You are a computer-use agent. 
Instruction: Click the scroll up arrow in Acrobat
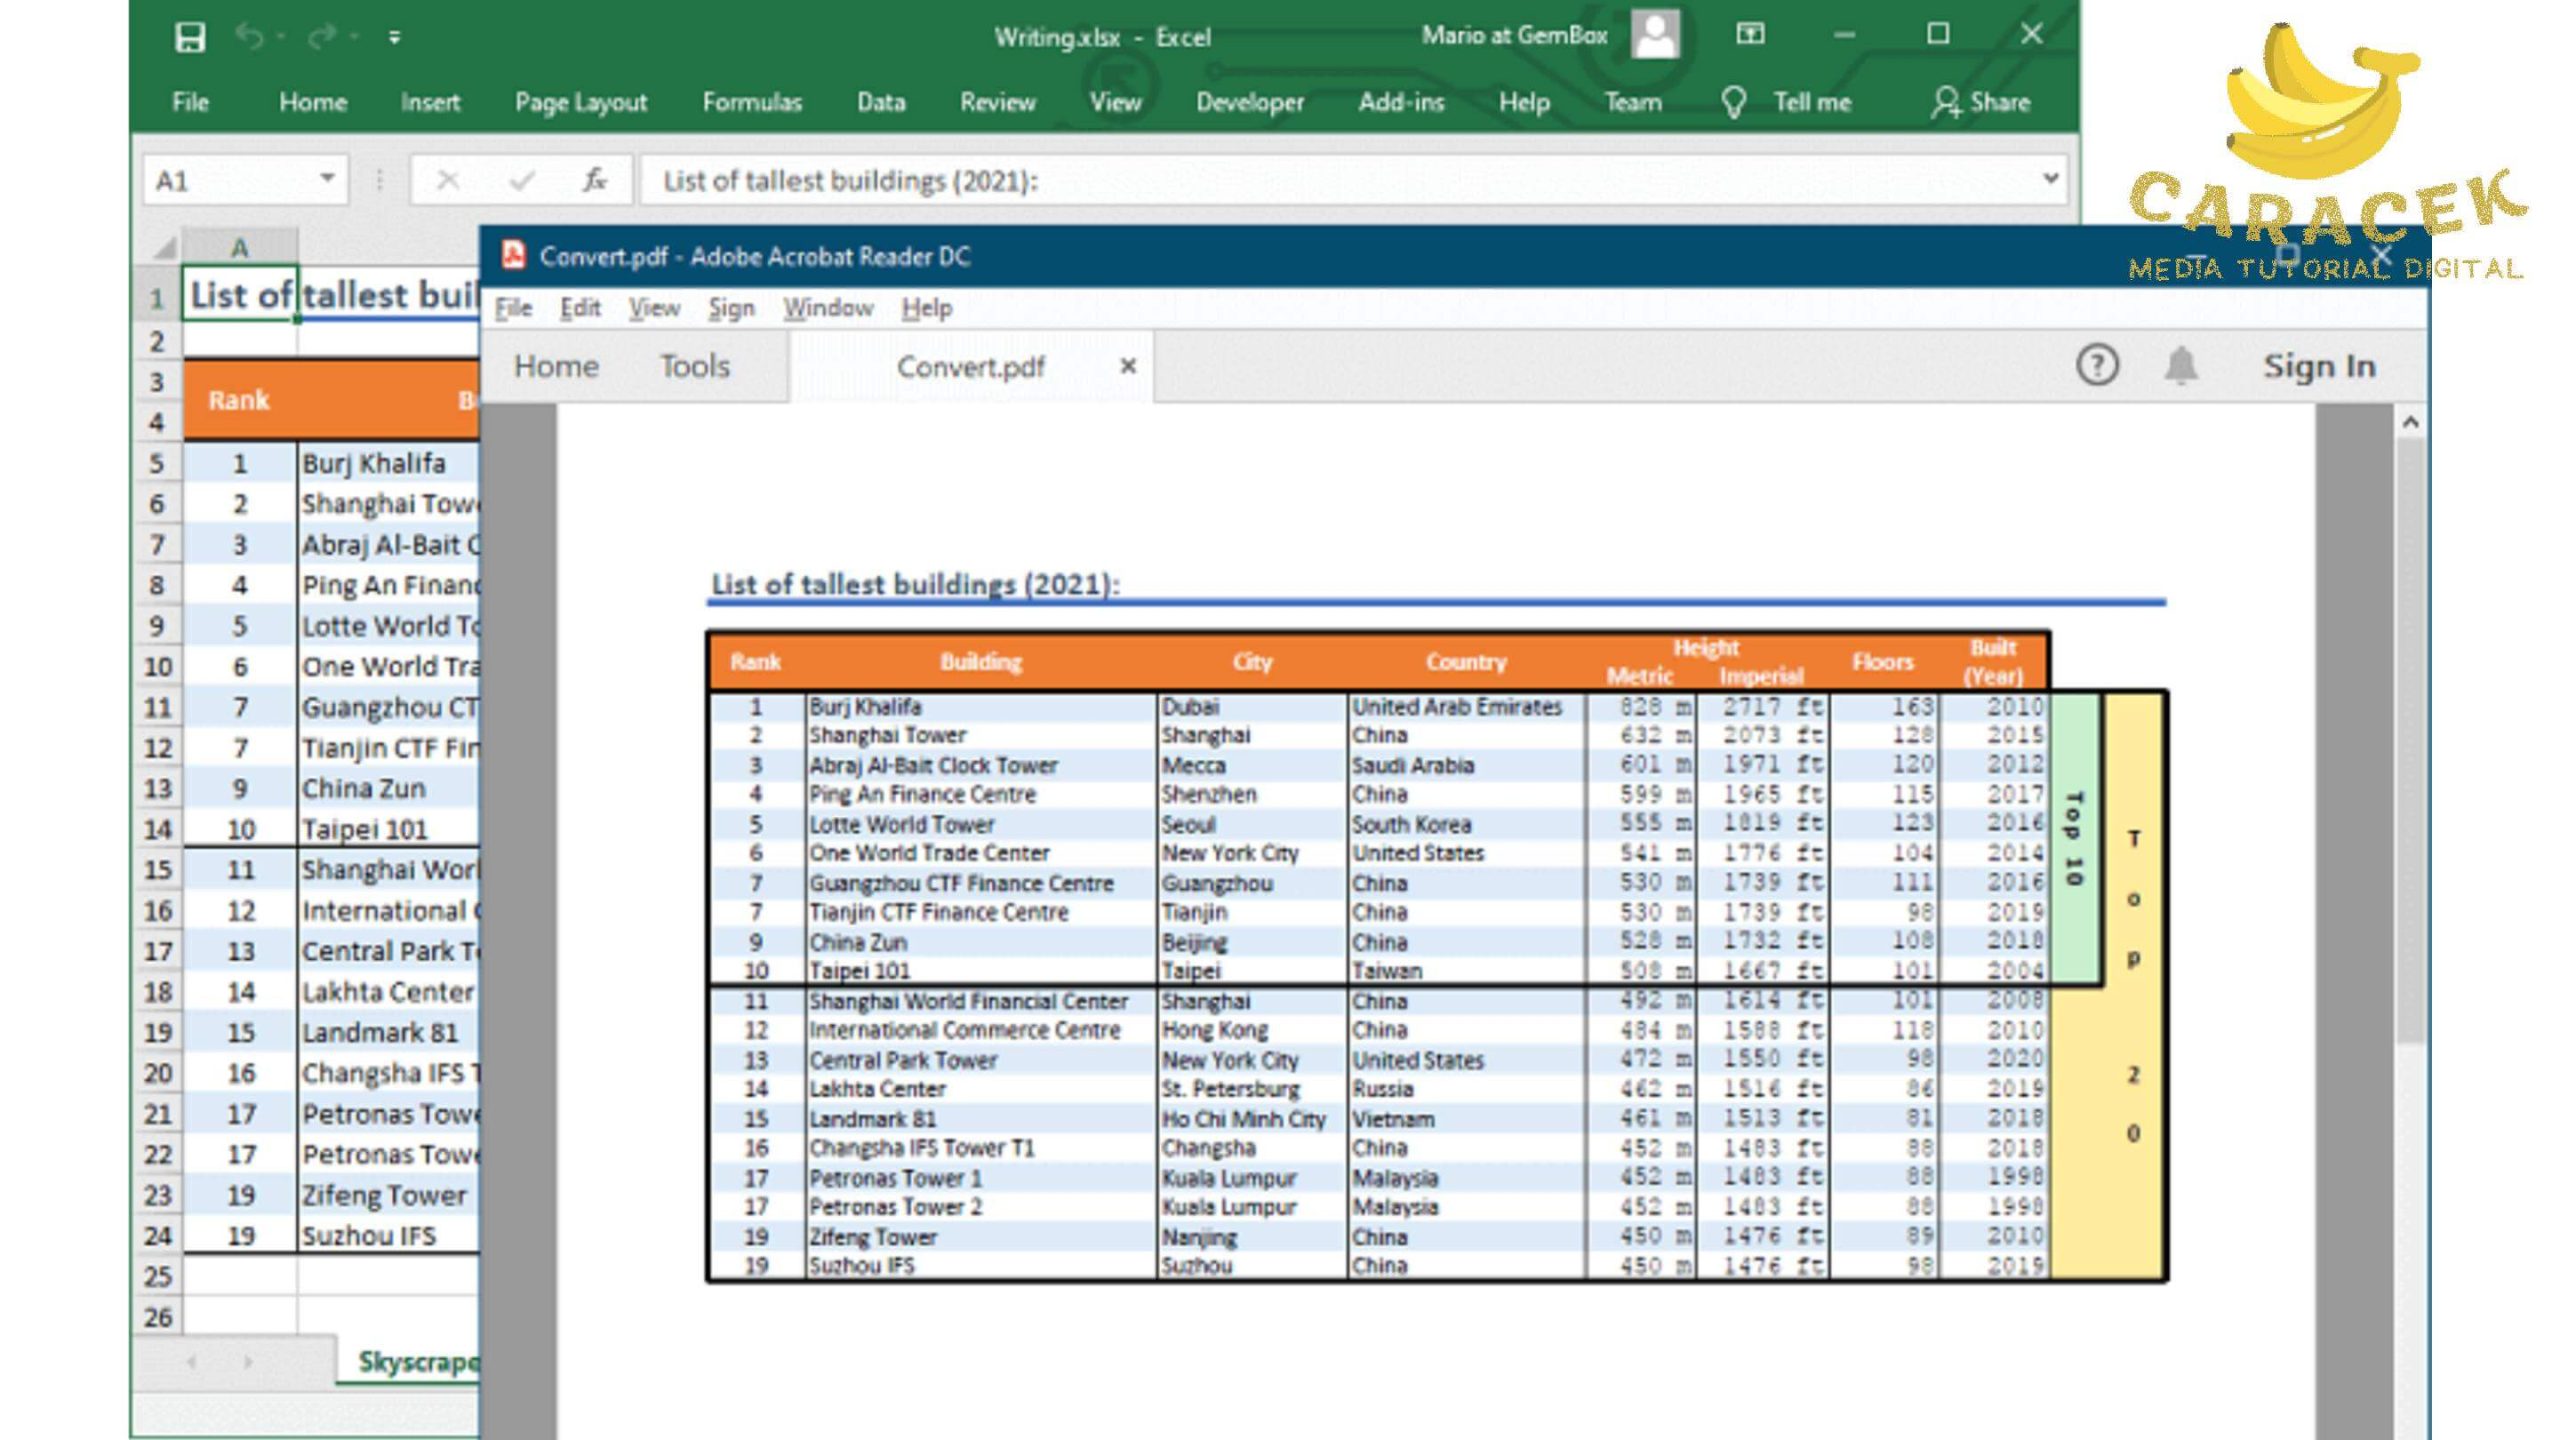tap(2411, 423)
